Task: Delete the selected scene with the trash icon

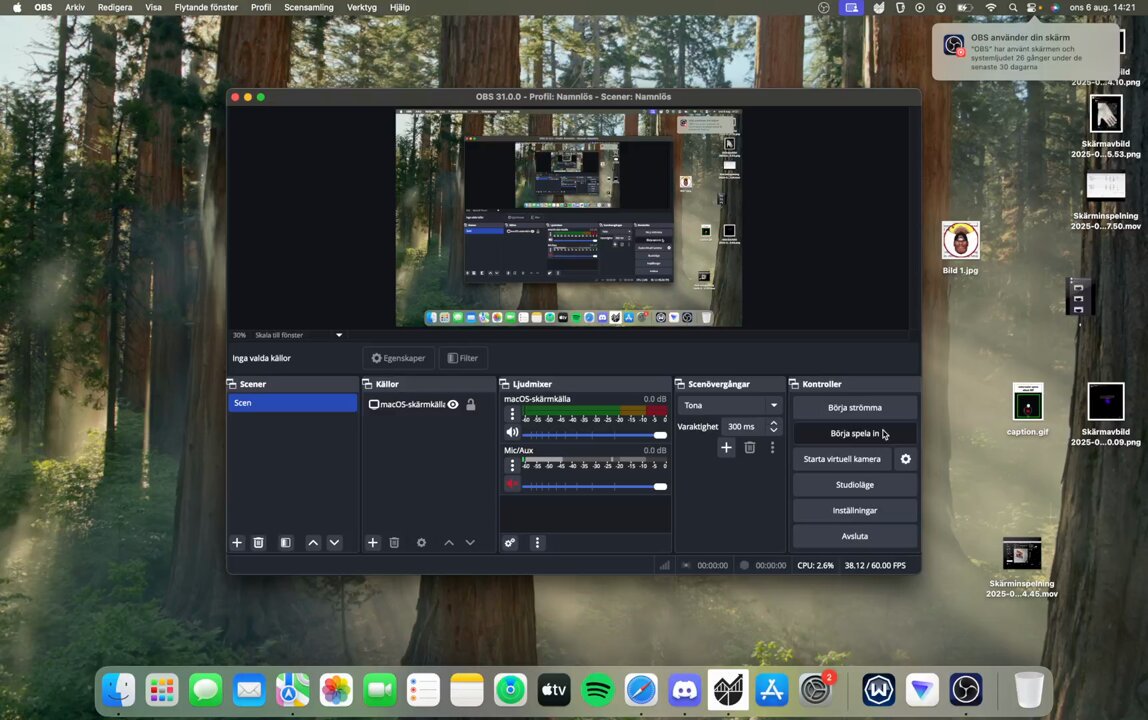Action: 258,543
